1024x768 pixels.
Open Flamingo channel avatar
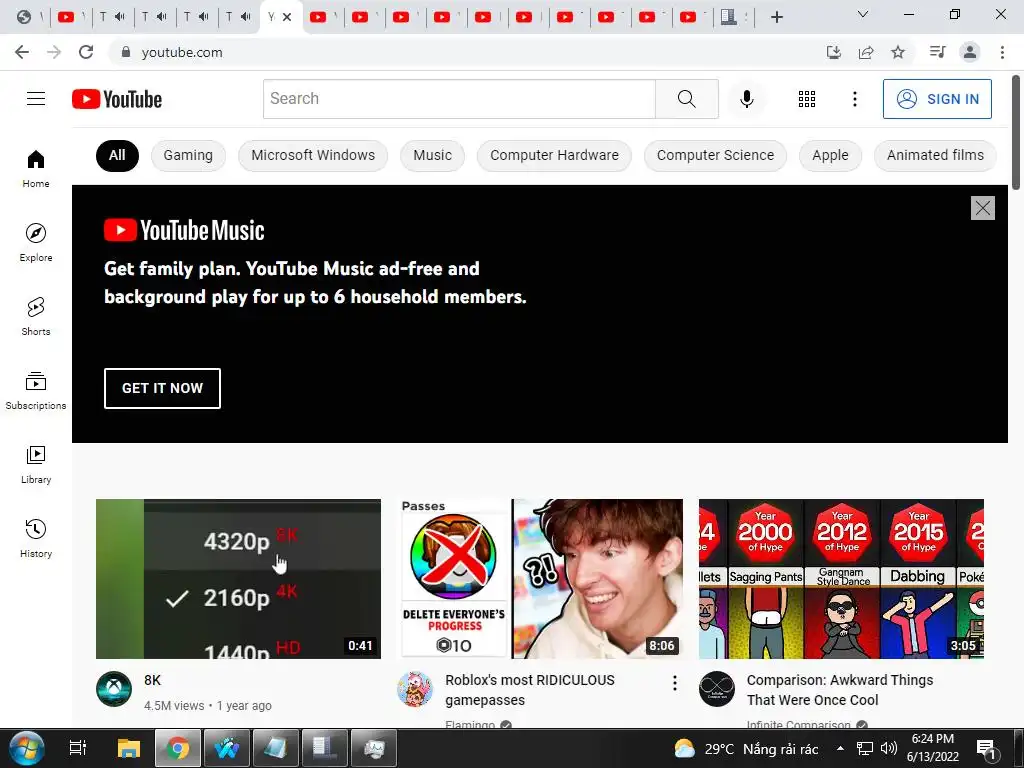tap(415, 689)
